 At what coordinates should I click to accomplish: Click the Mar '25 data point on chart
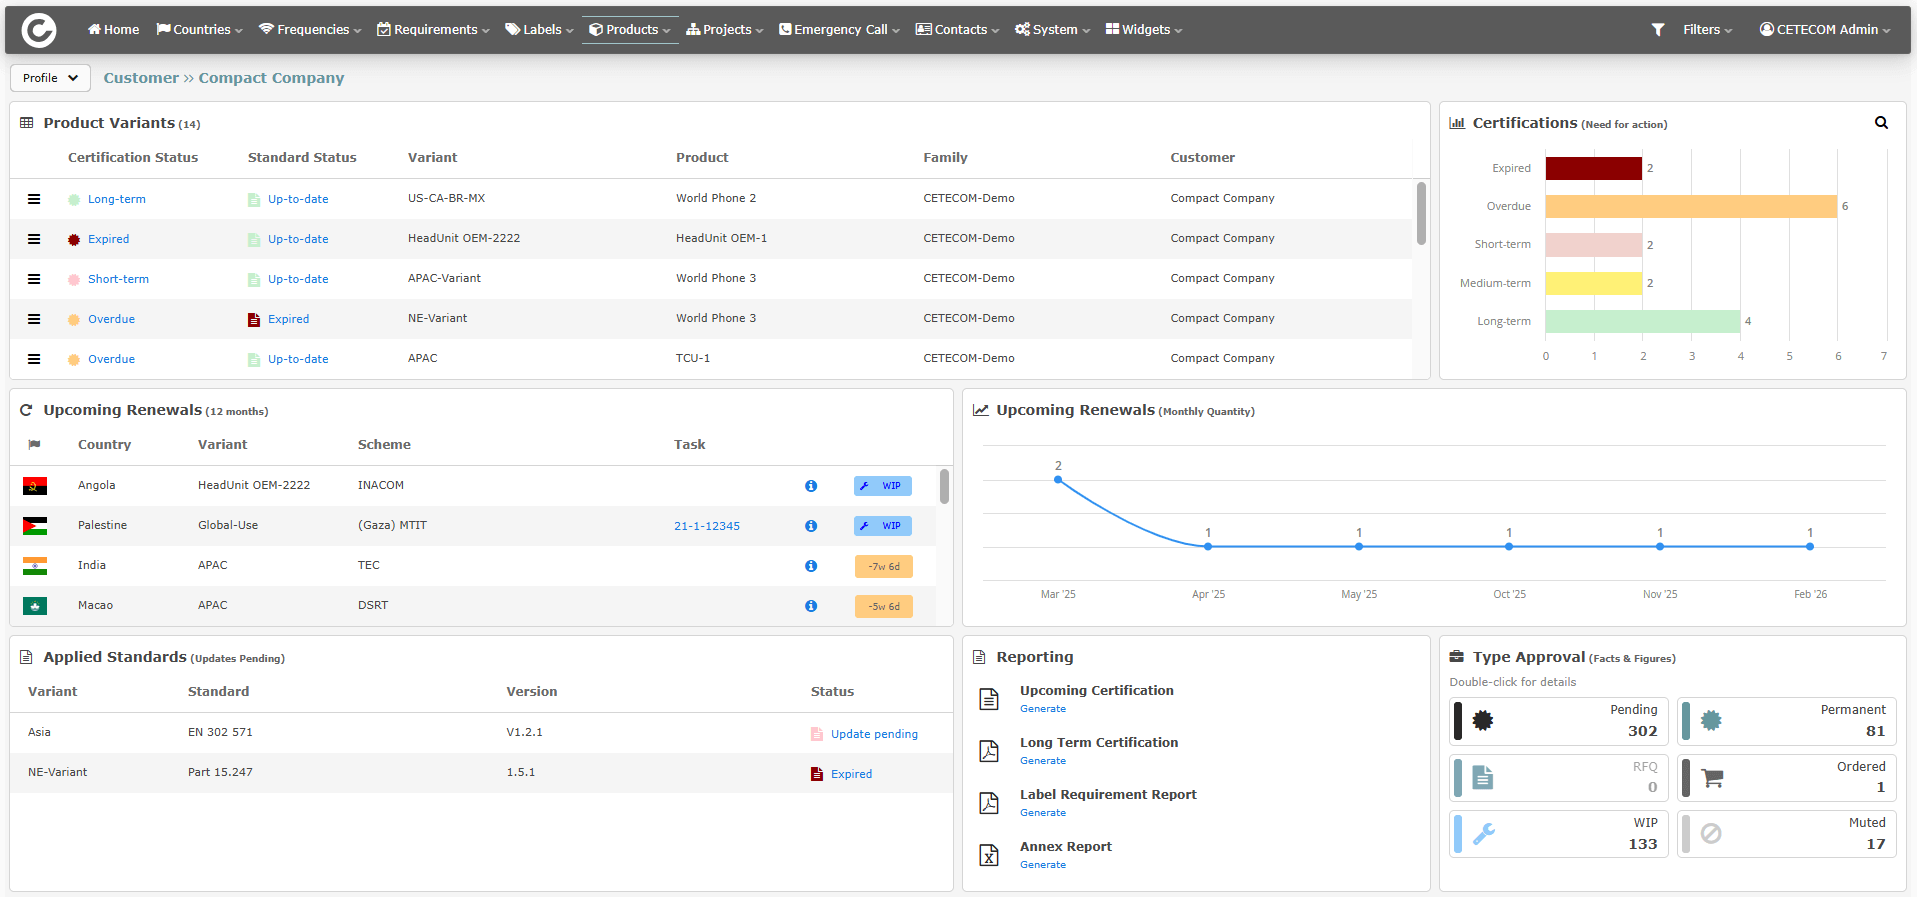1058,480
